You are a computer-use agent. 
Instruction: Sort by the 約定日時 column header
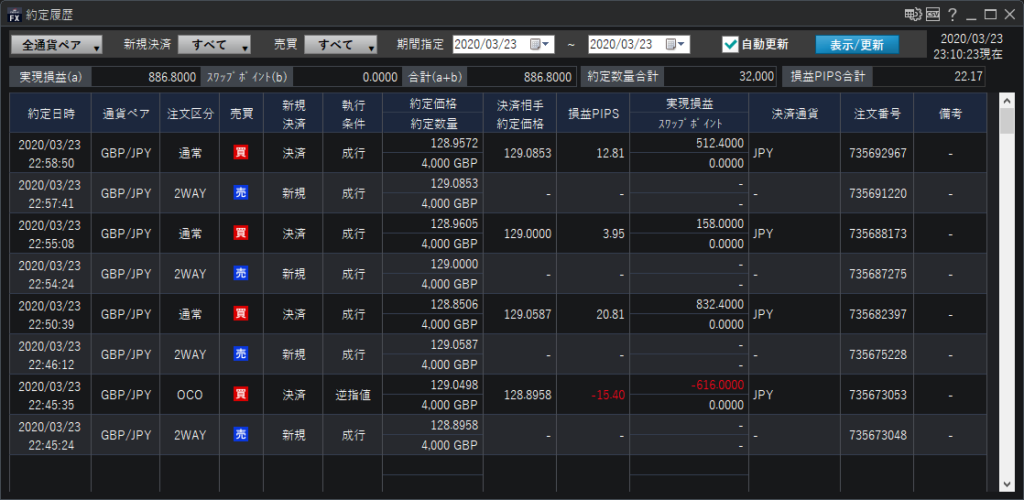pos(50,113)
